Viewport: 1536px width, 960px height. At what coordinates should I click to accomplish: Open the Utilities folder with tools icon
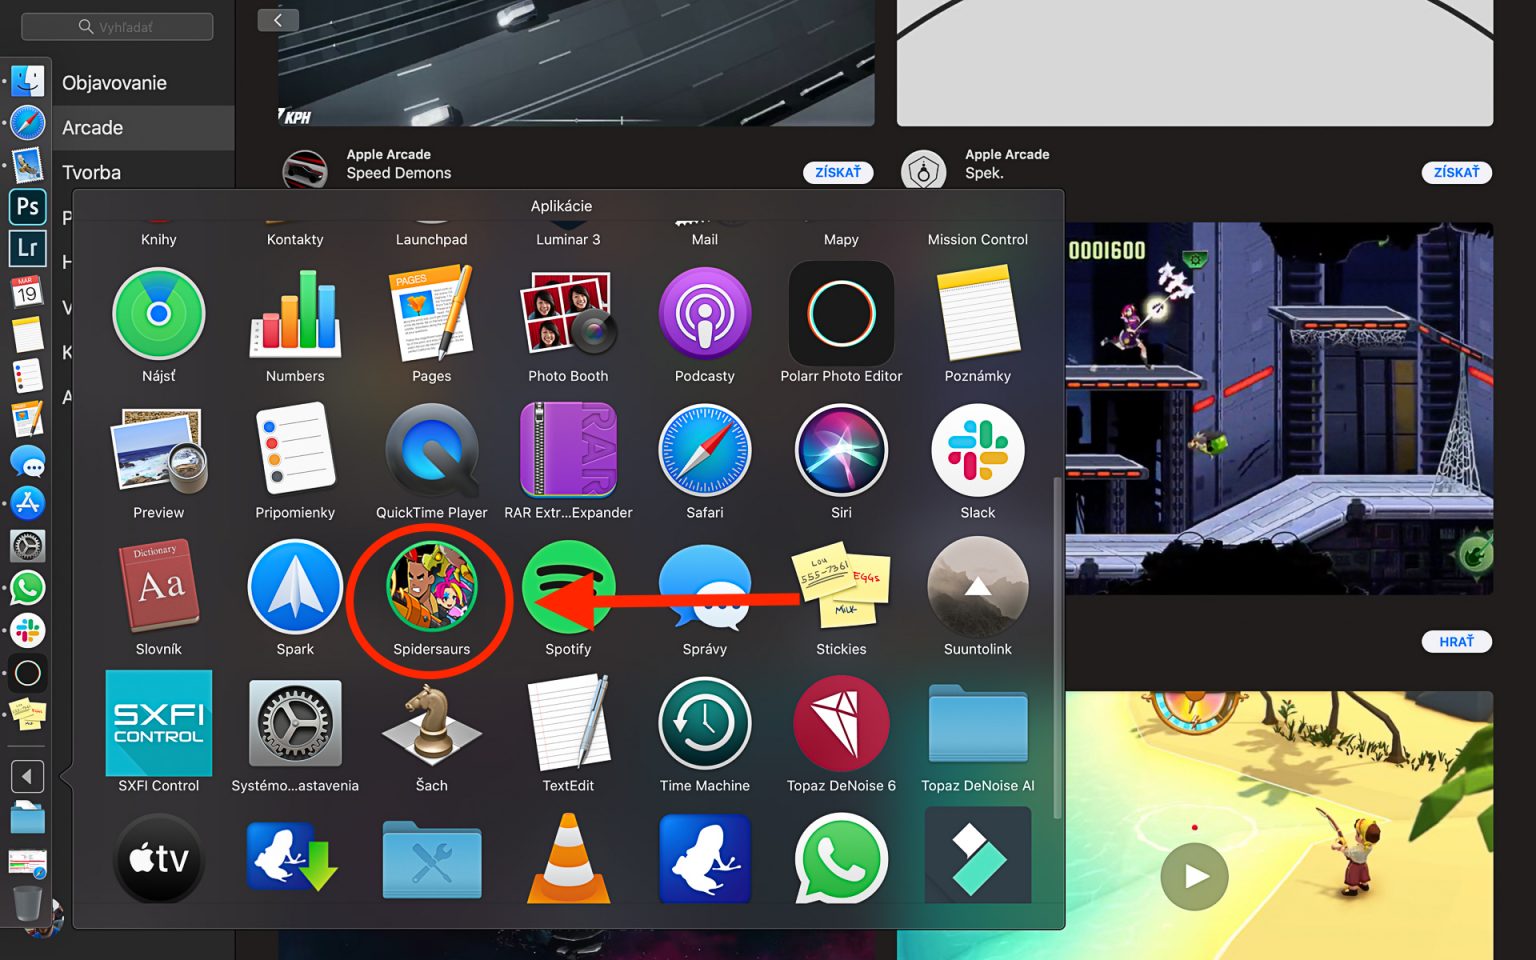[432, 860]
